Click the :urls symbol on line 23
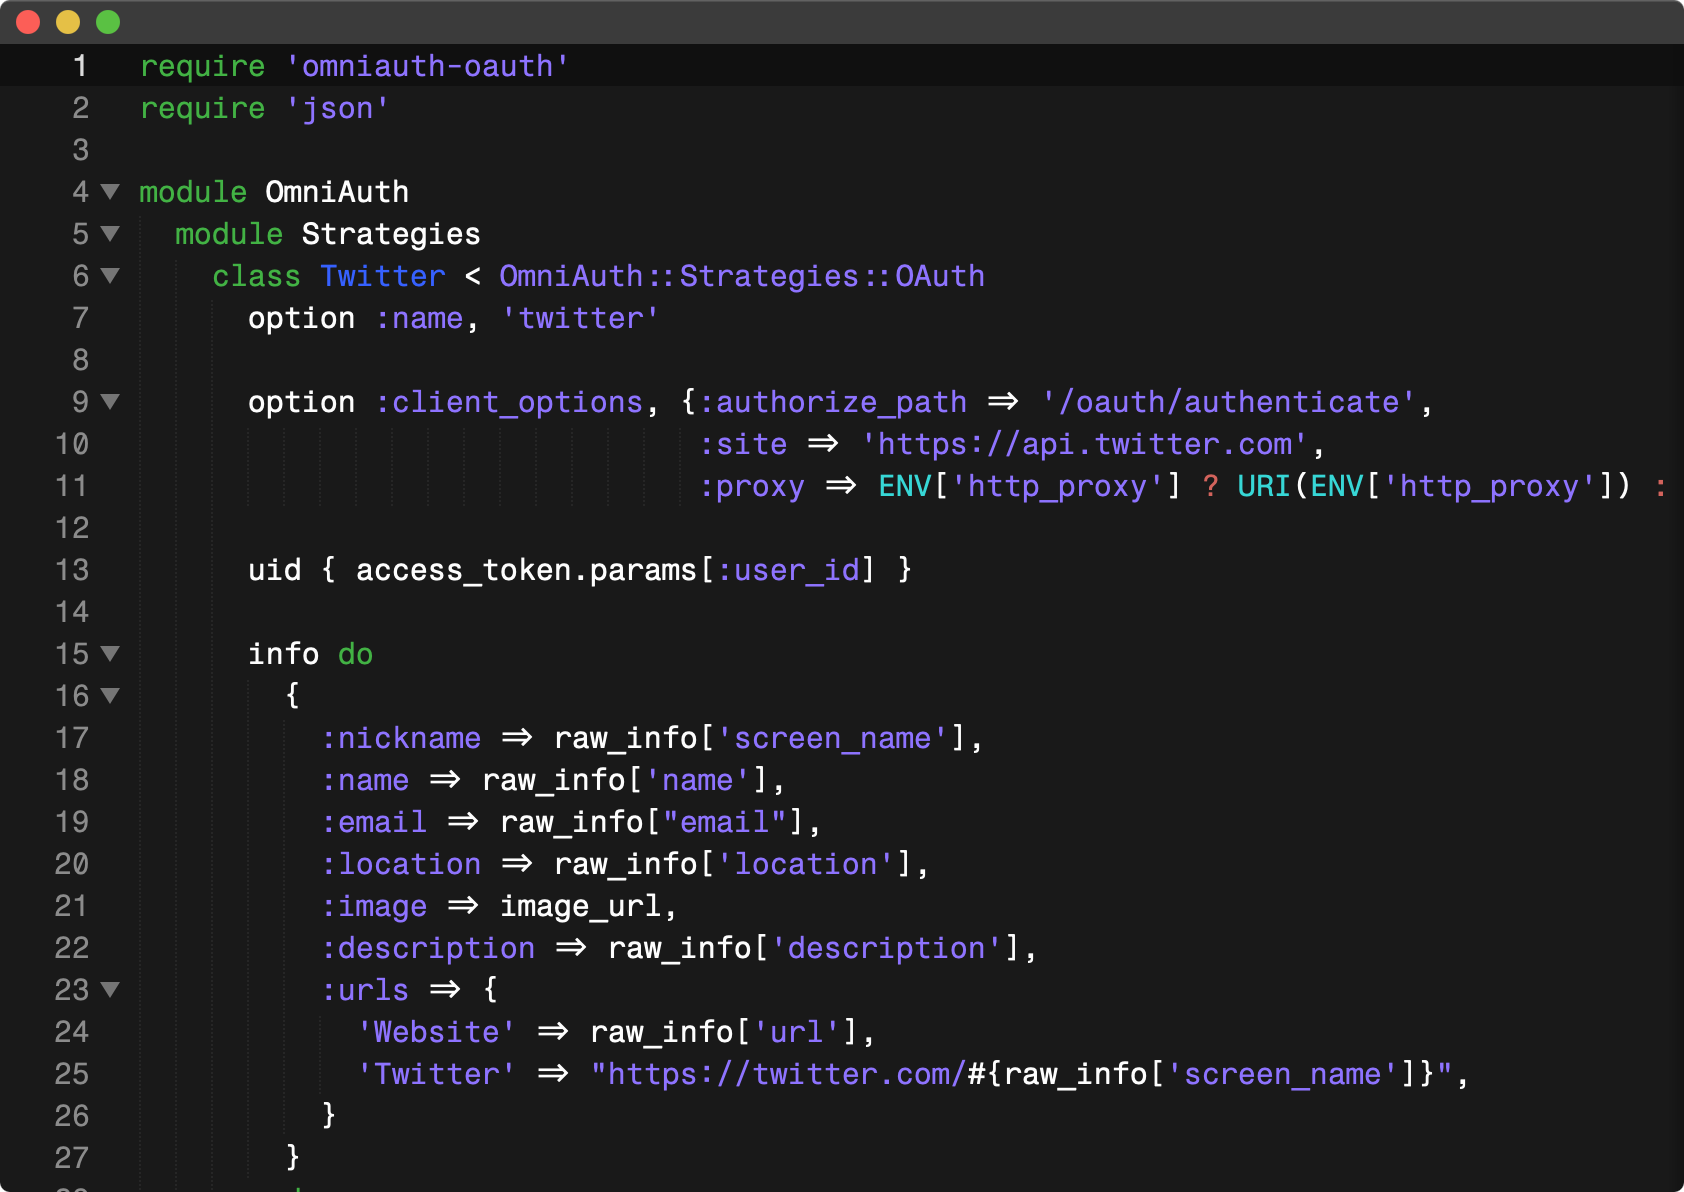The width and height of the screenshot is (1684, 1192). [x=365, y=990]
